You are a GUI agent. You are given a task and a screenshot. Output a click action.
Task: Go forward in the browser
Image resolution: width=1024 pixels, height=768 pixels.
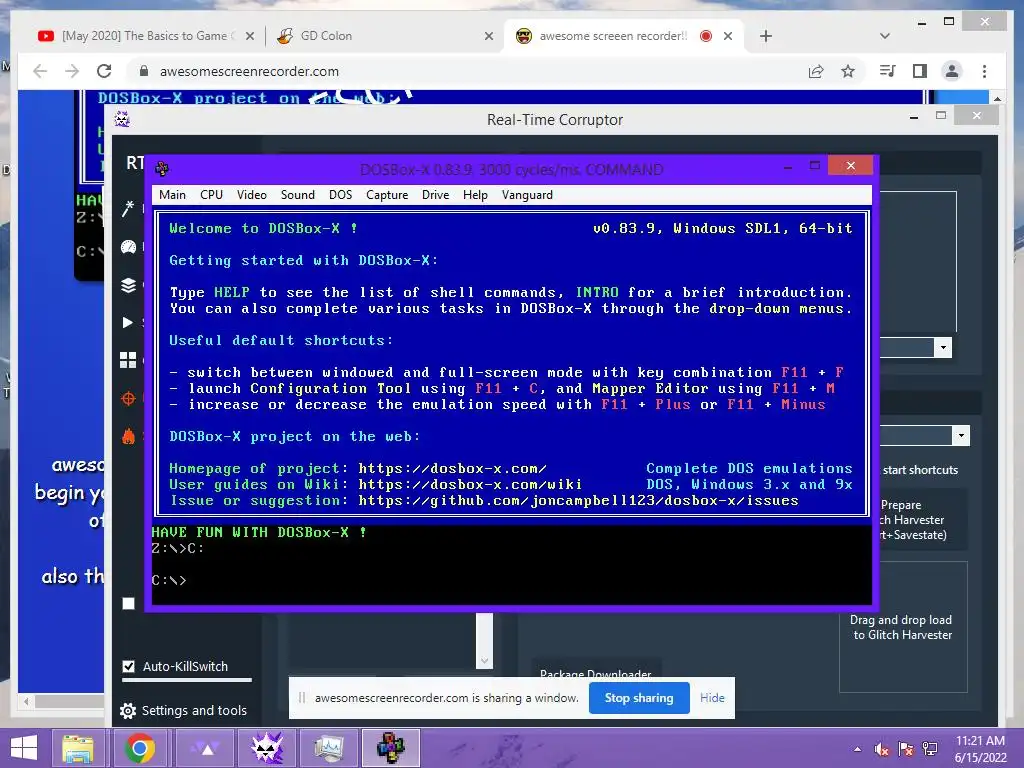point(72,71)
